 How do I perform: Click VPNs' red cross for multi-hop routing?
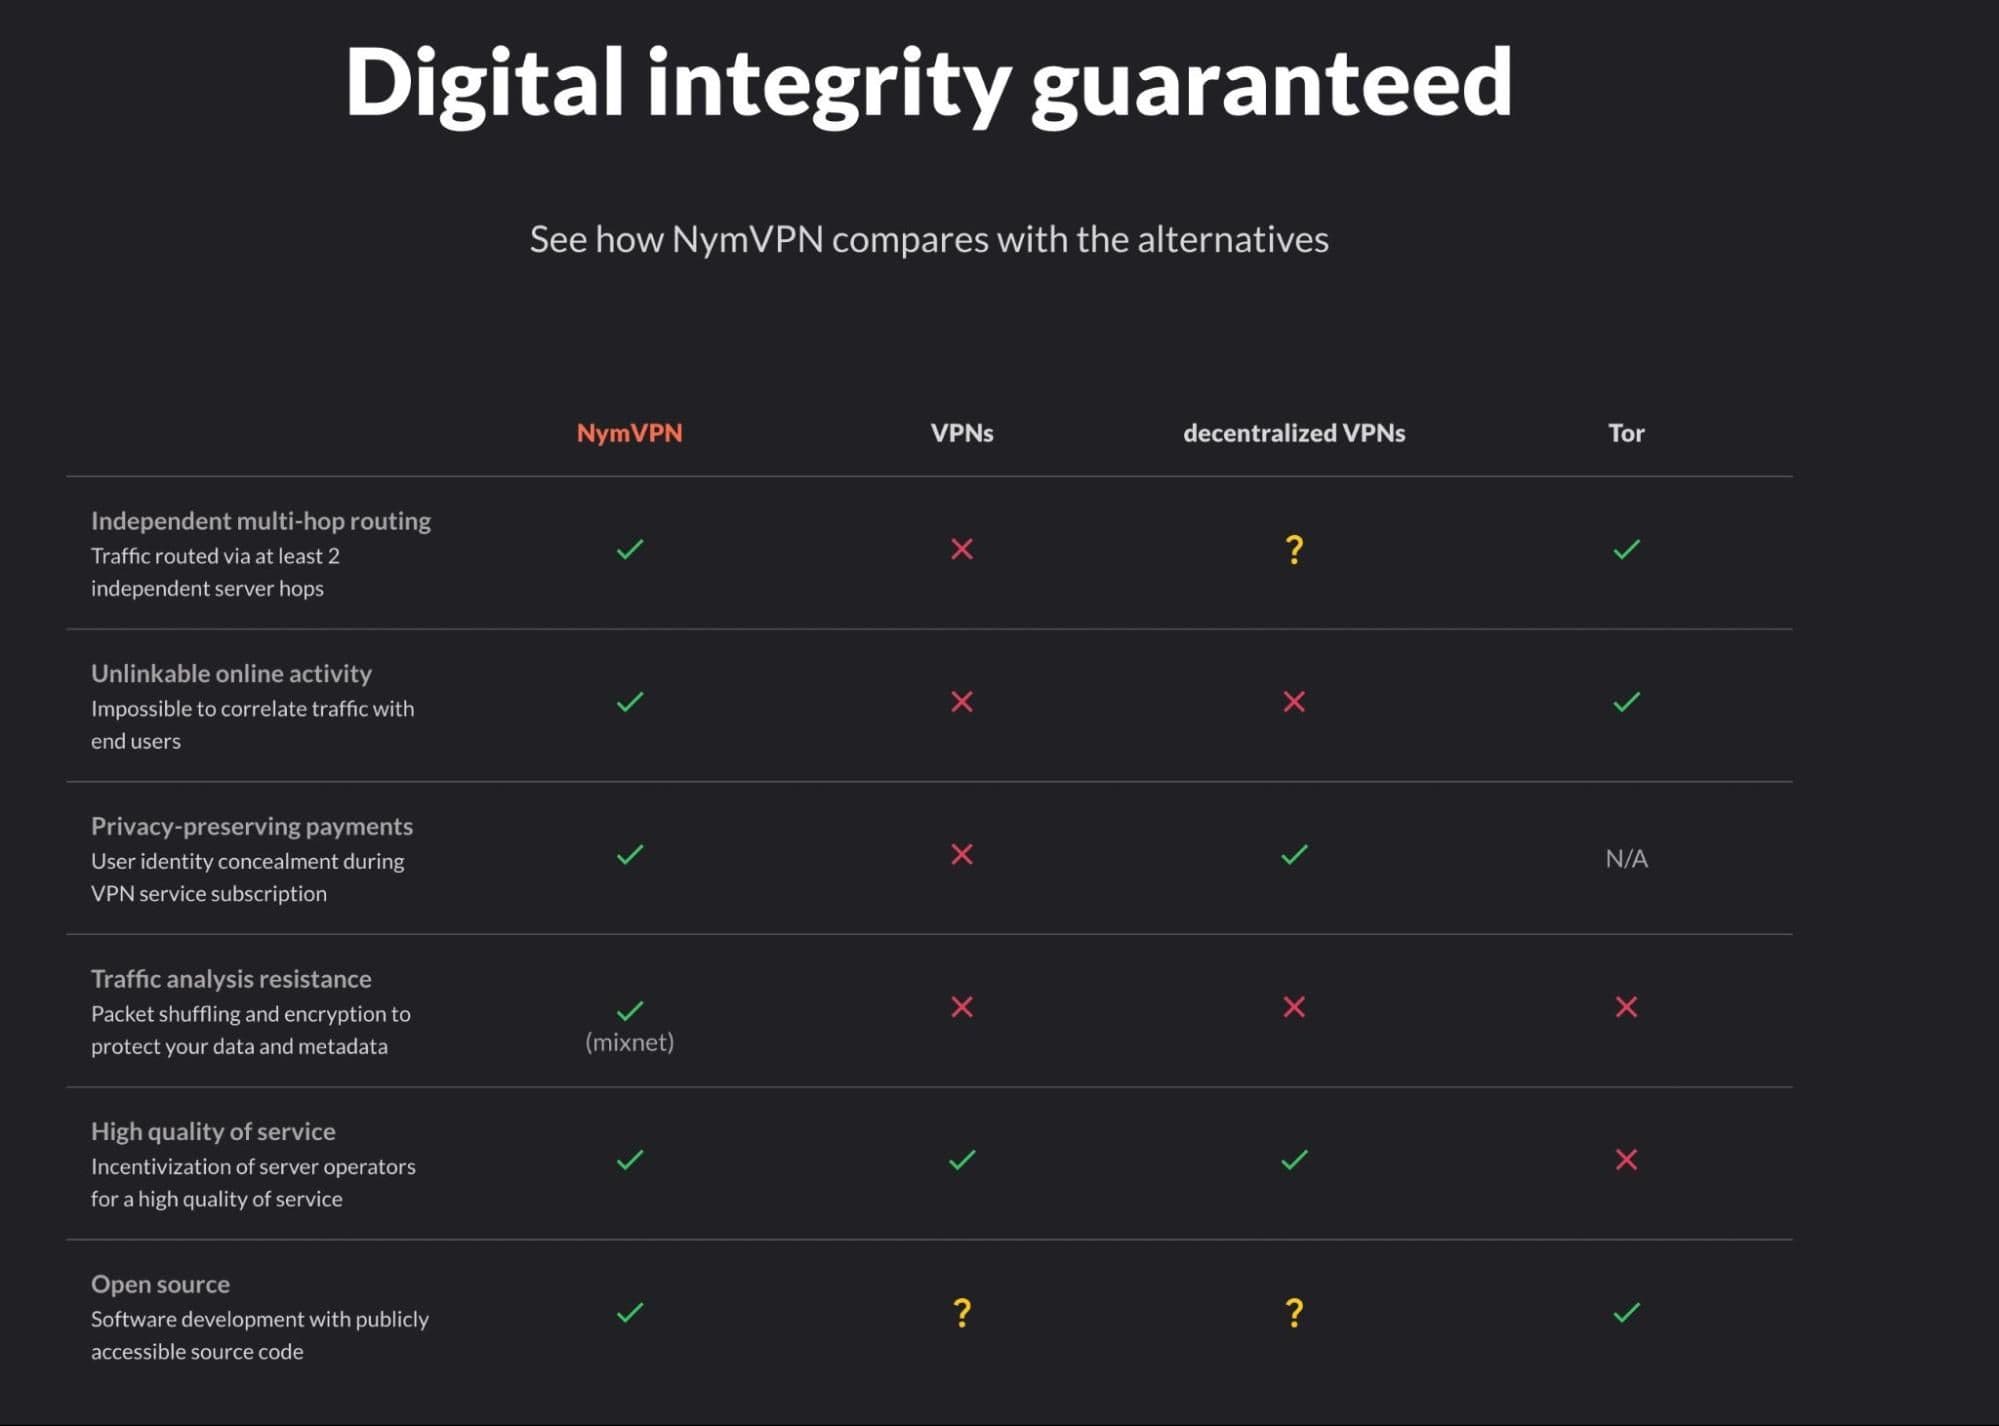click(962, 549)
